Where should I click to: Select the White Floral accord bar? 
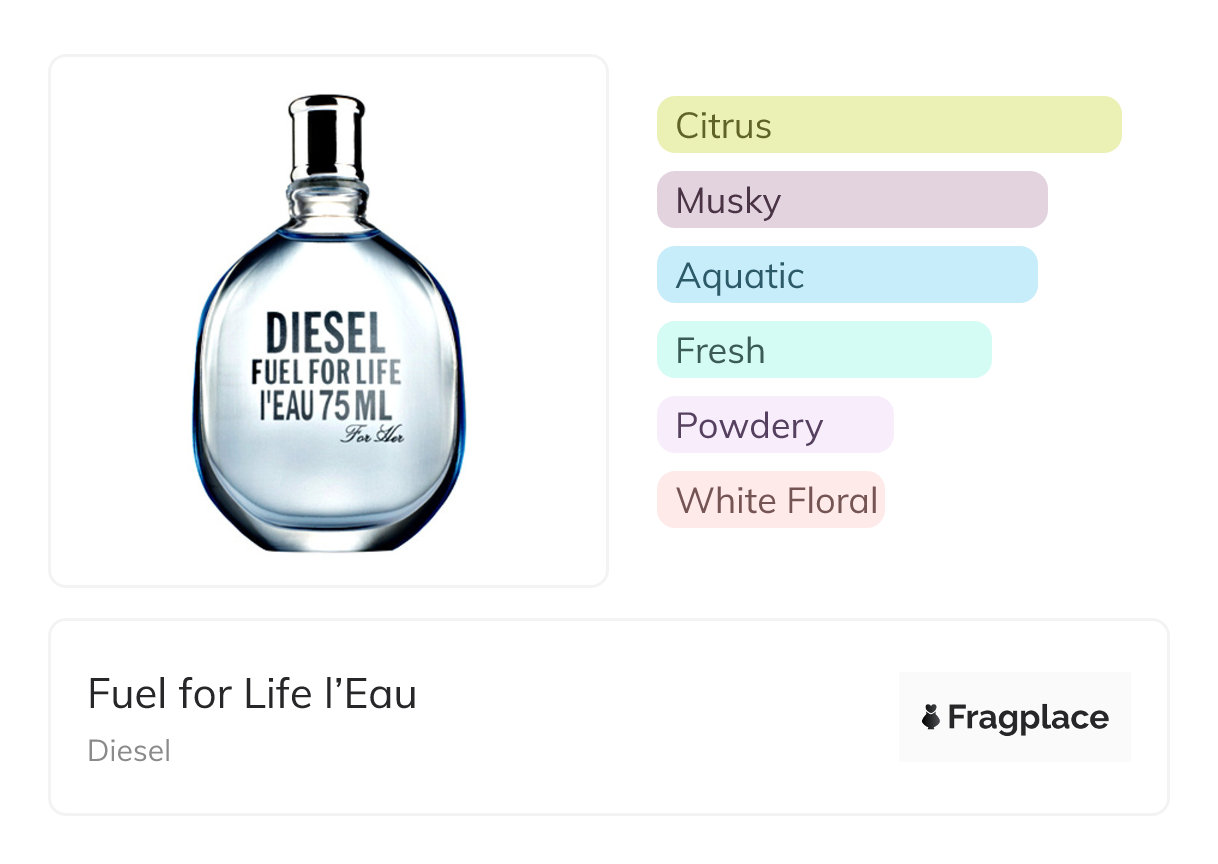tap(771, 500)
